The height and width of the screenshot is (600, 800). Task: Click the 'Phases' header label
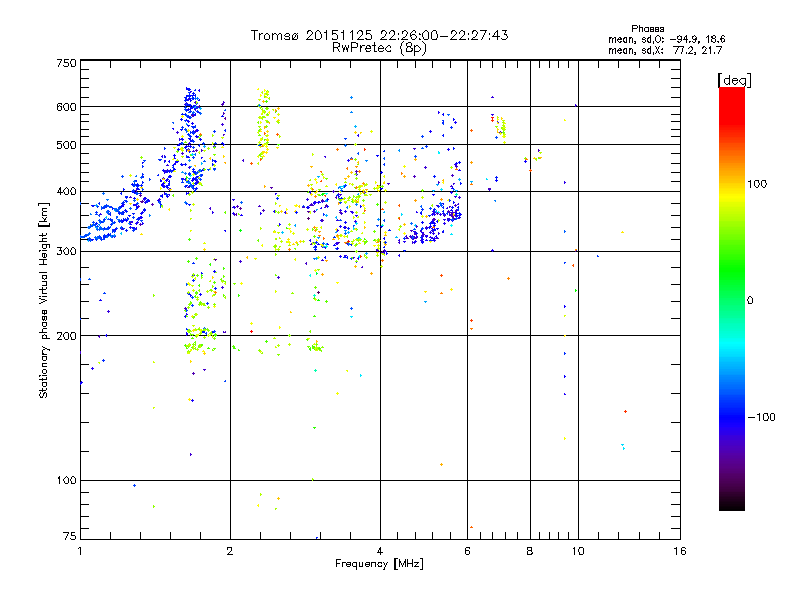[647, 29]
